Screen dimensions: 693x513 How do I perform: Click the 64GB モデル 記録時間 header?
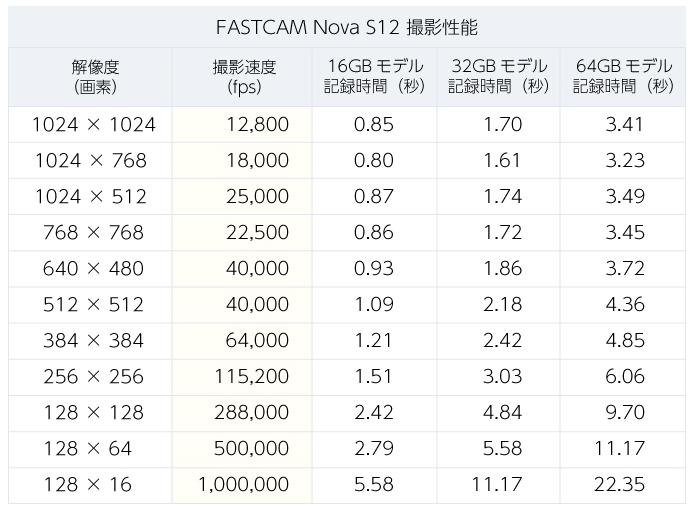click(x=623, y=77)
